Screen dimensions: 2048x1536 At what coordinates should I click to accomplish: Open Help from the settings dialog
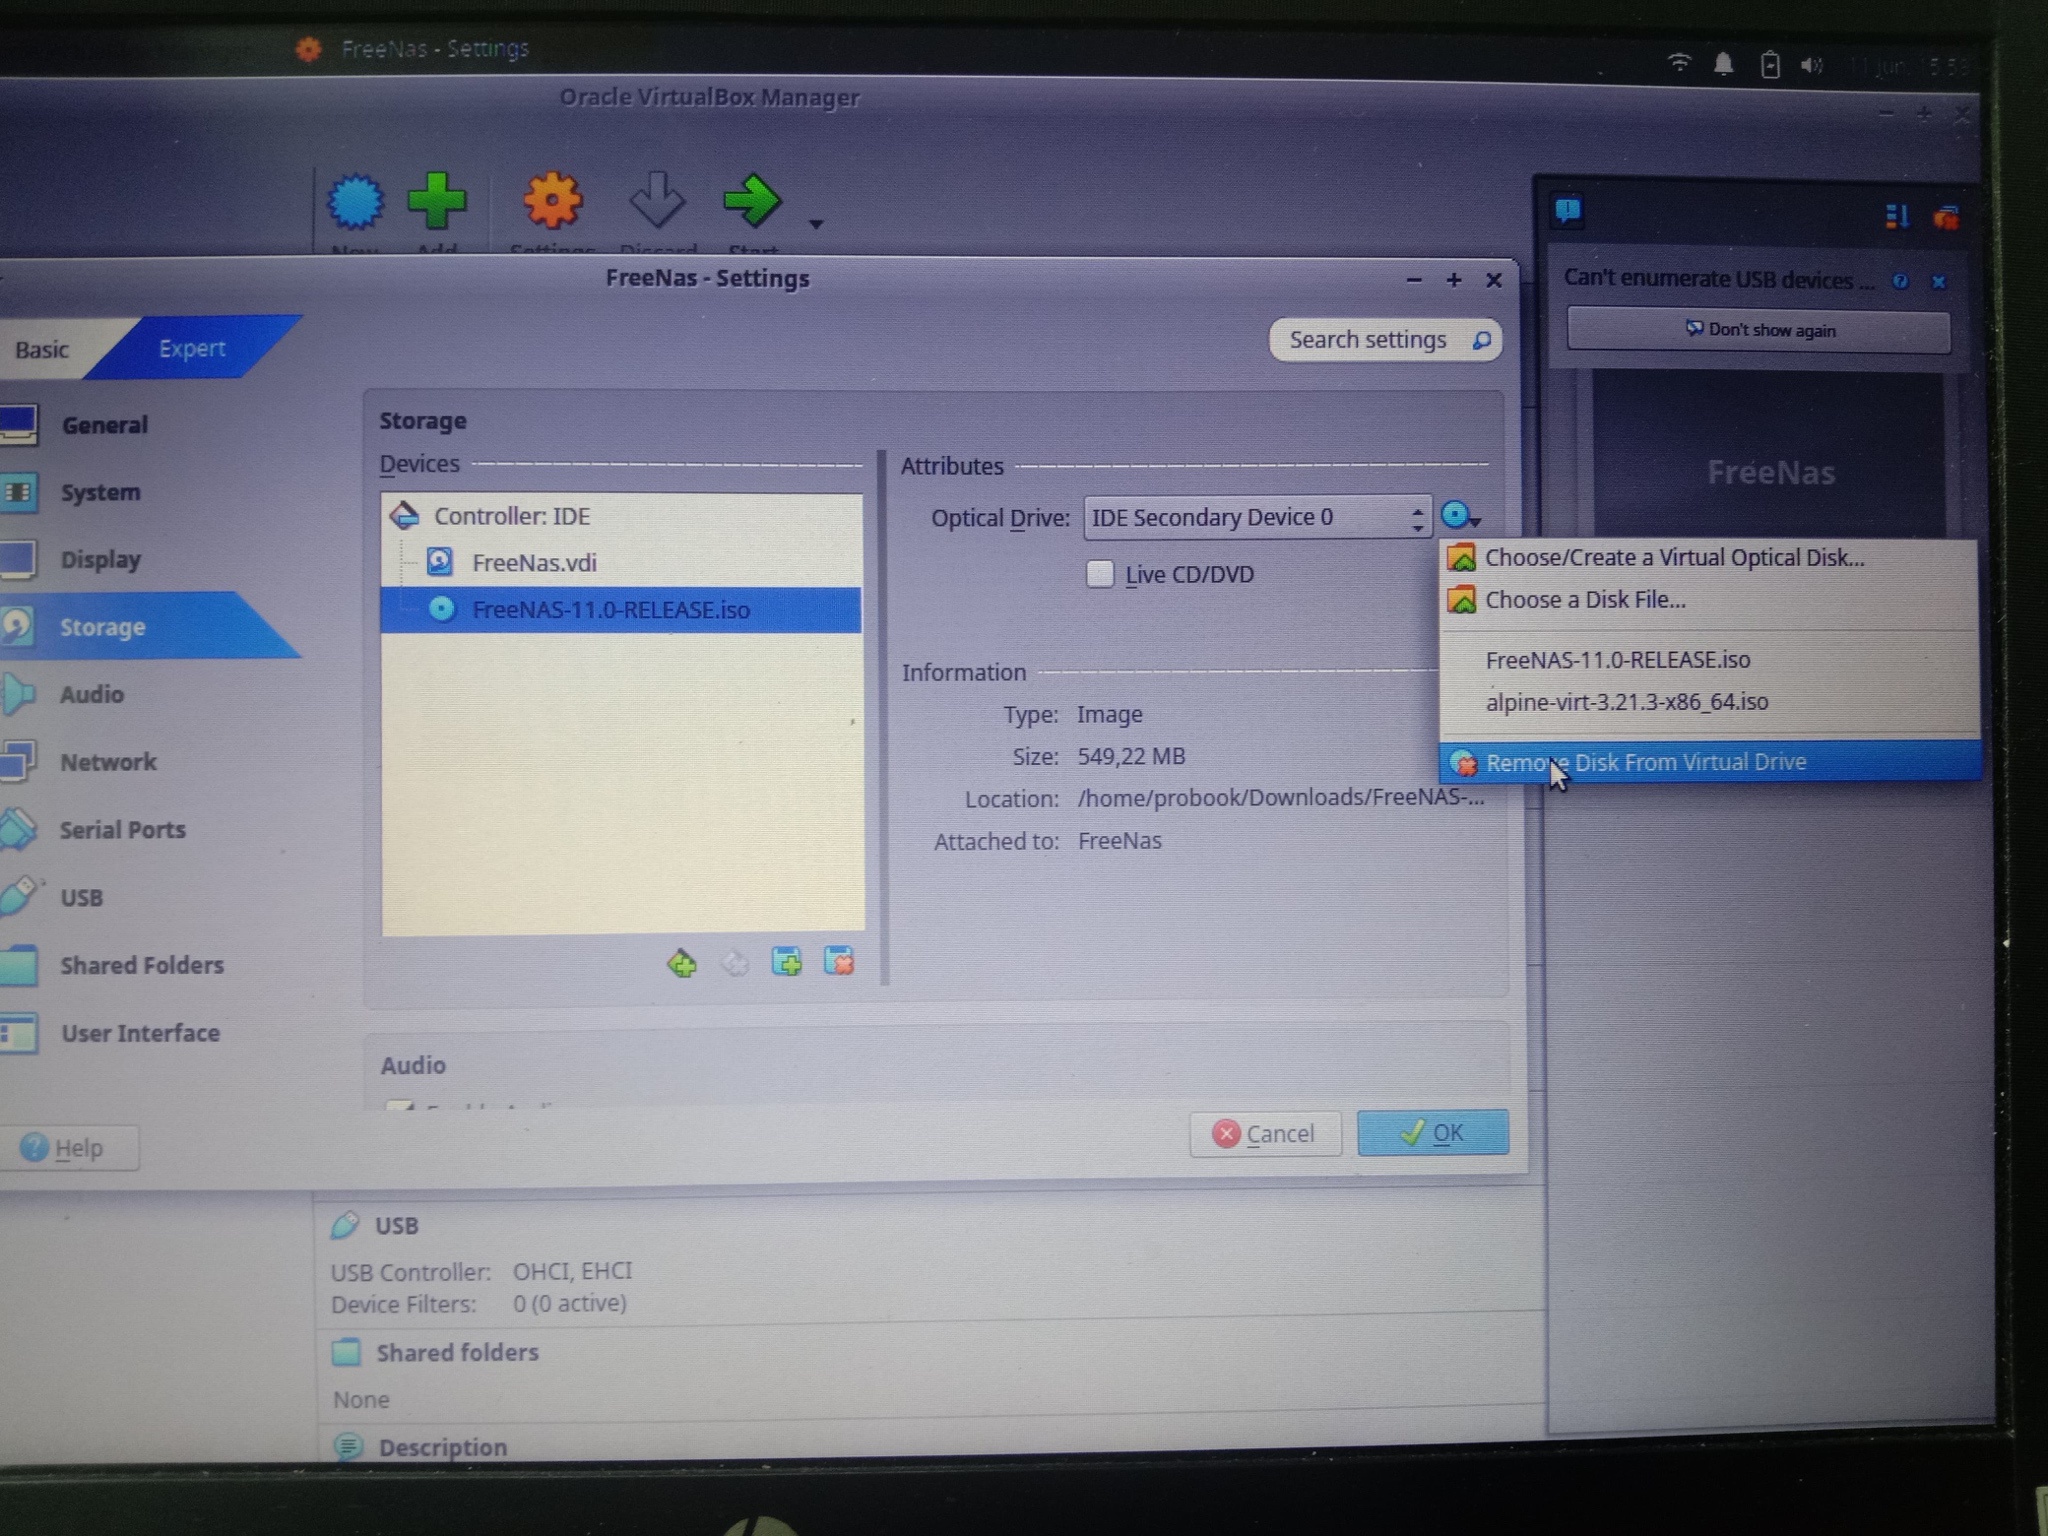(x=65, y=1148)
